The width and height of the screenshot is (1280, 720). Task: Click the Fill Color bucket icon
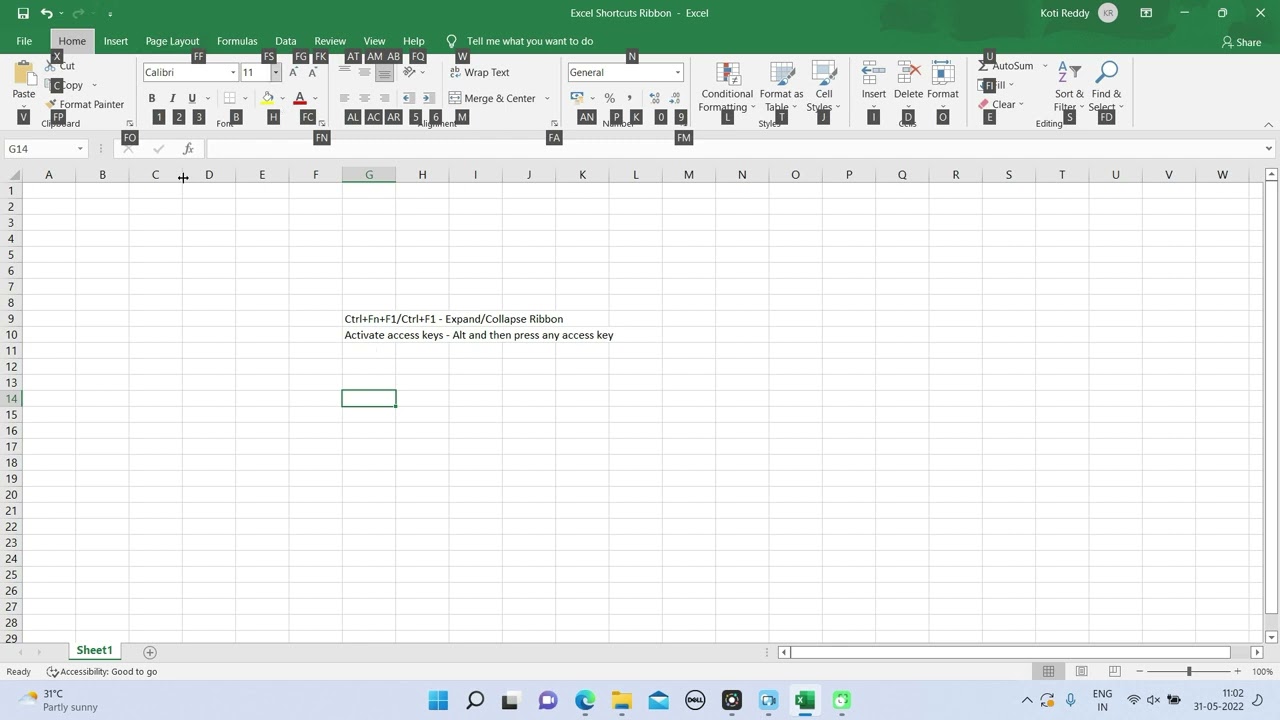click(267, 98)
